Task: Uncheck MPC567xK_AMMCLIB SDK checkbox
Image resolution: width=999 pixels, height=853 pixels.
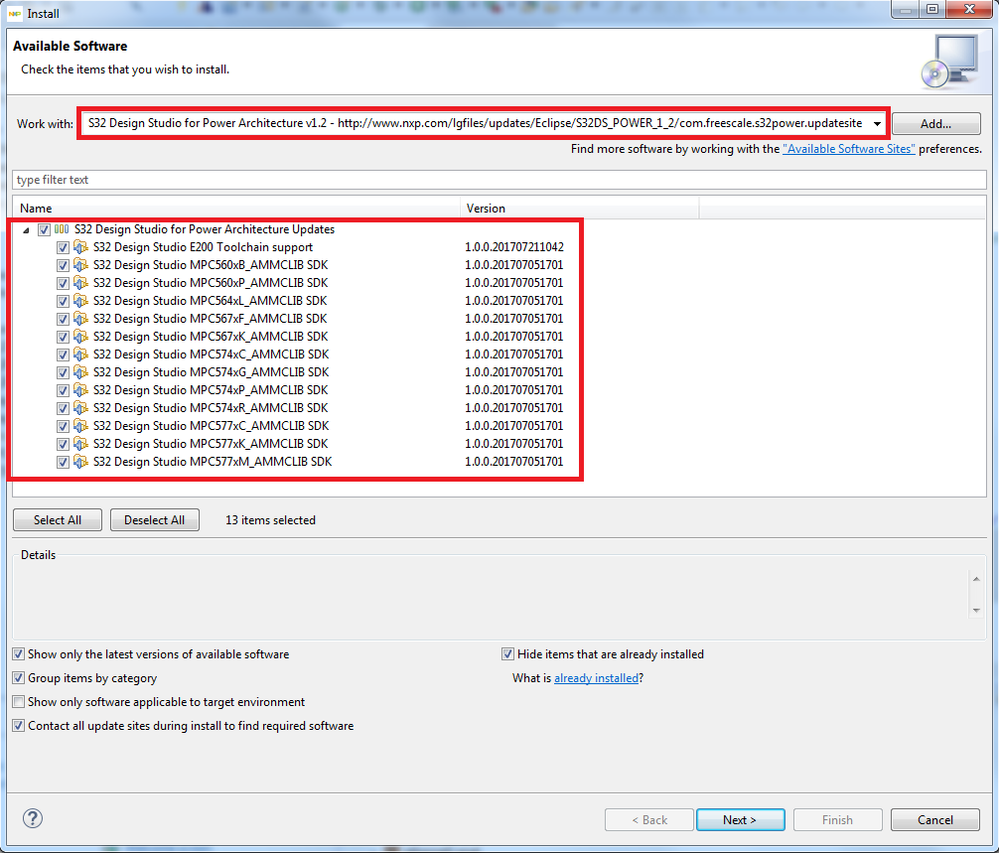Action: click(62, 337)
